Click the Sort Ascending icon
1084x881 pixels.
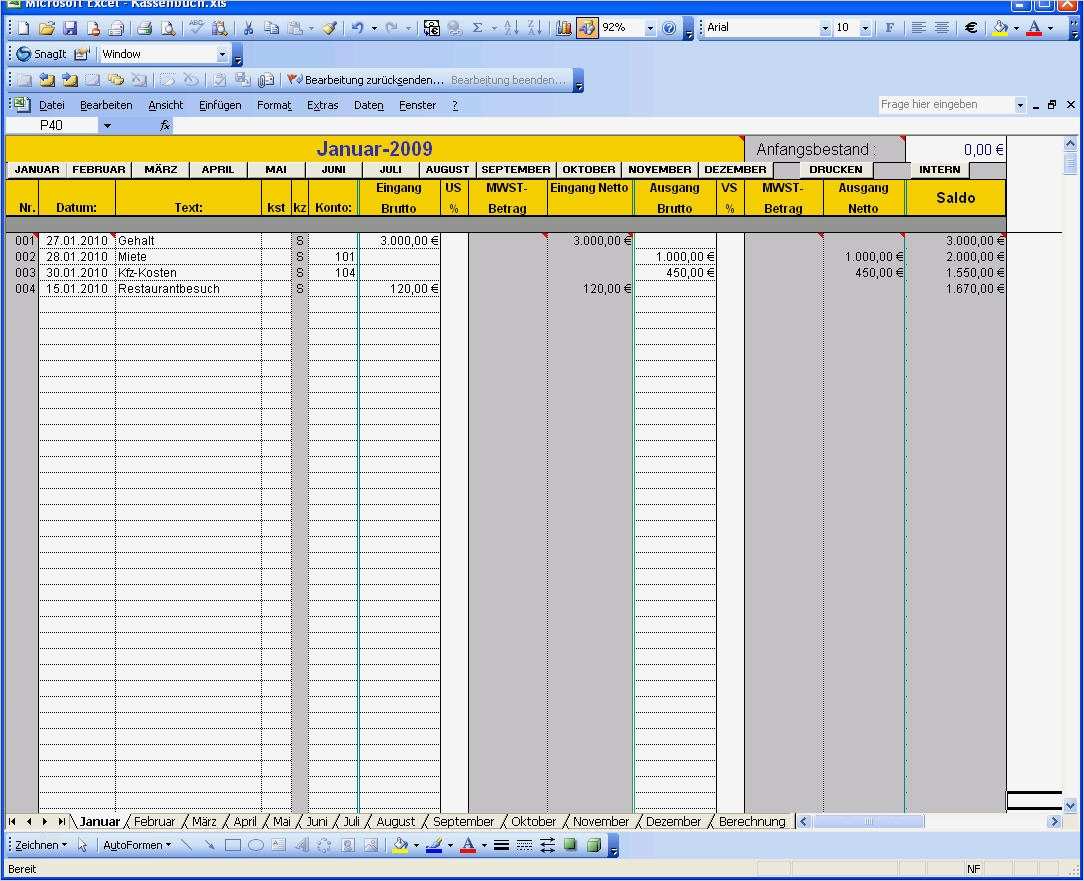(510, 28)
